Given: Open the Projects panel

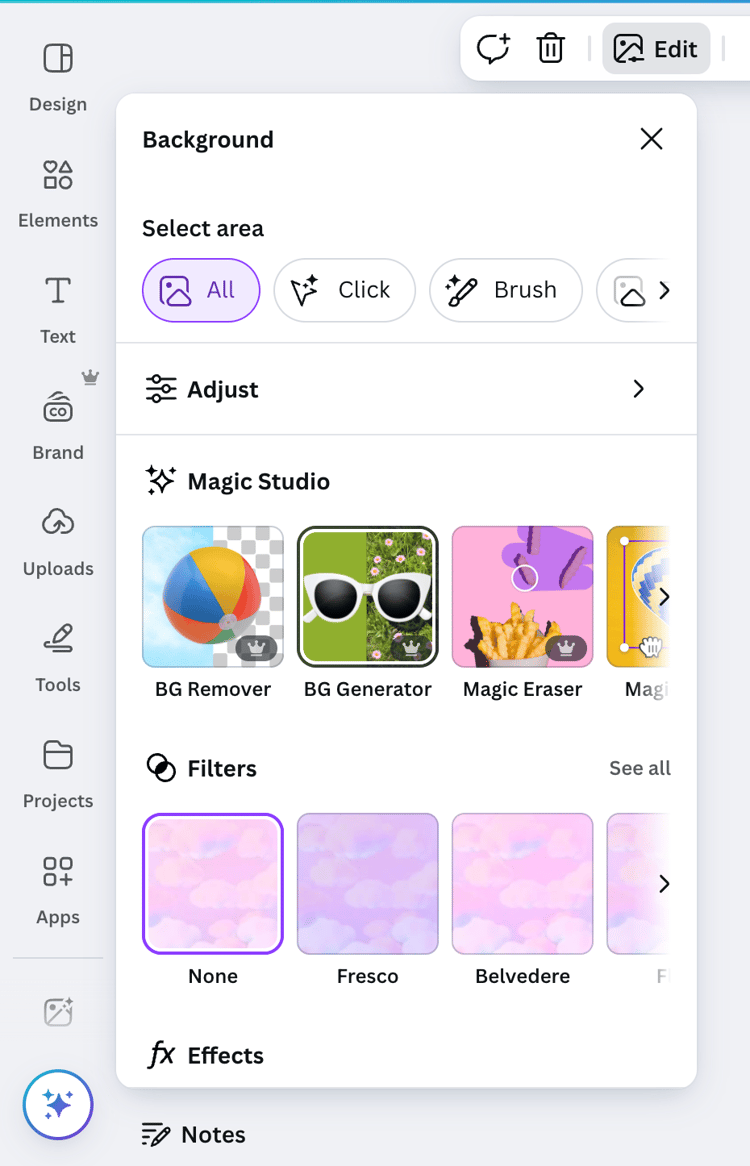Looking at the screenshot, I should tap(57, 770).
